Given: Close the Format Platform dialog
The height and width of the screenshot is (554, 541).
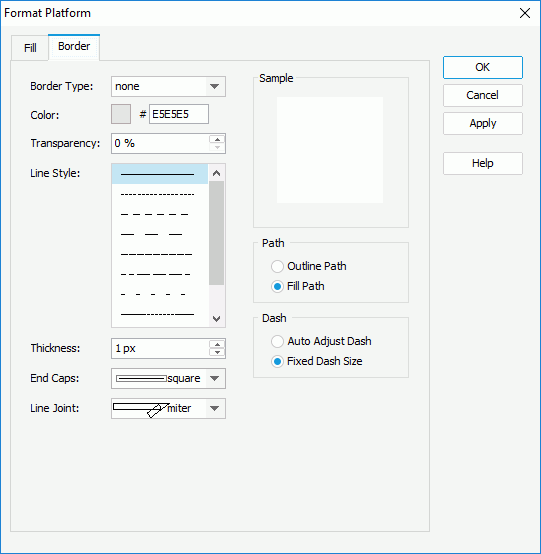Looking at the screenshot, I should [525, 13].
